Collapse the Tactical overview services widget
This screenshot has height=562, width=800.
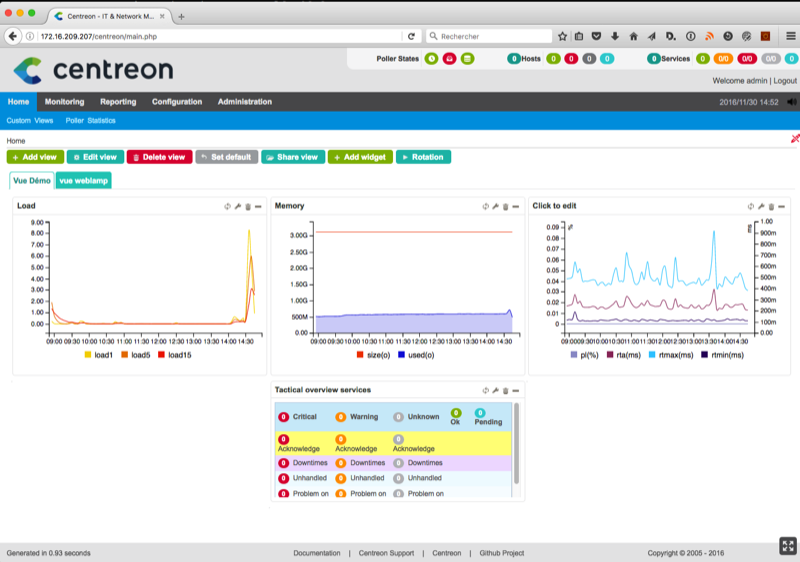point(515,390)
